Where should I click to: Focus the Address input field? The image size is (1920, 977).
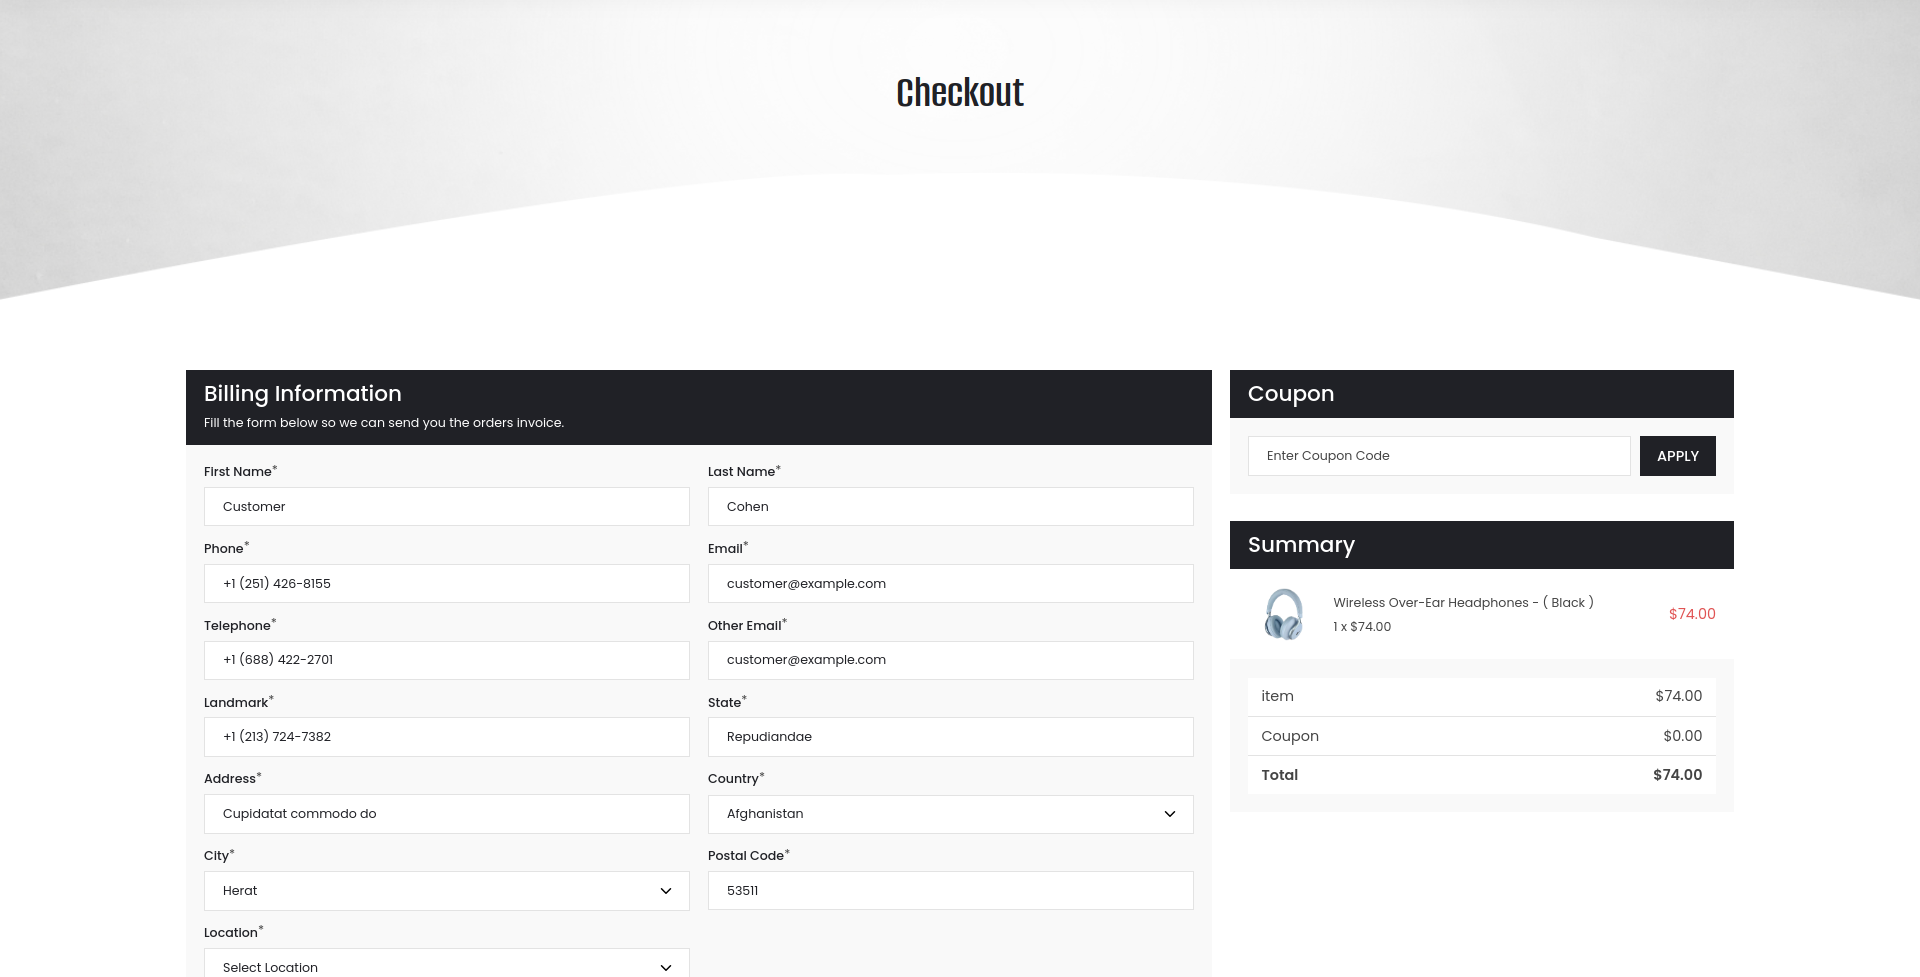click(x=446, y=814)
